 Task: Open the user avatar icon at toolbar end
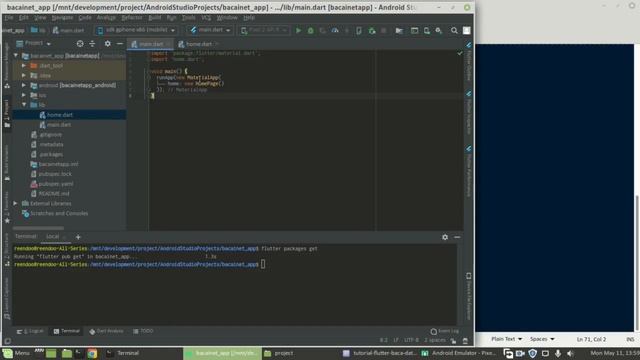467,31
